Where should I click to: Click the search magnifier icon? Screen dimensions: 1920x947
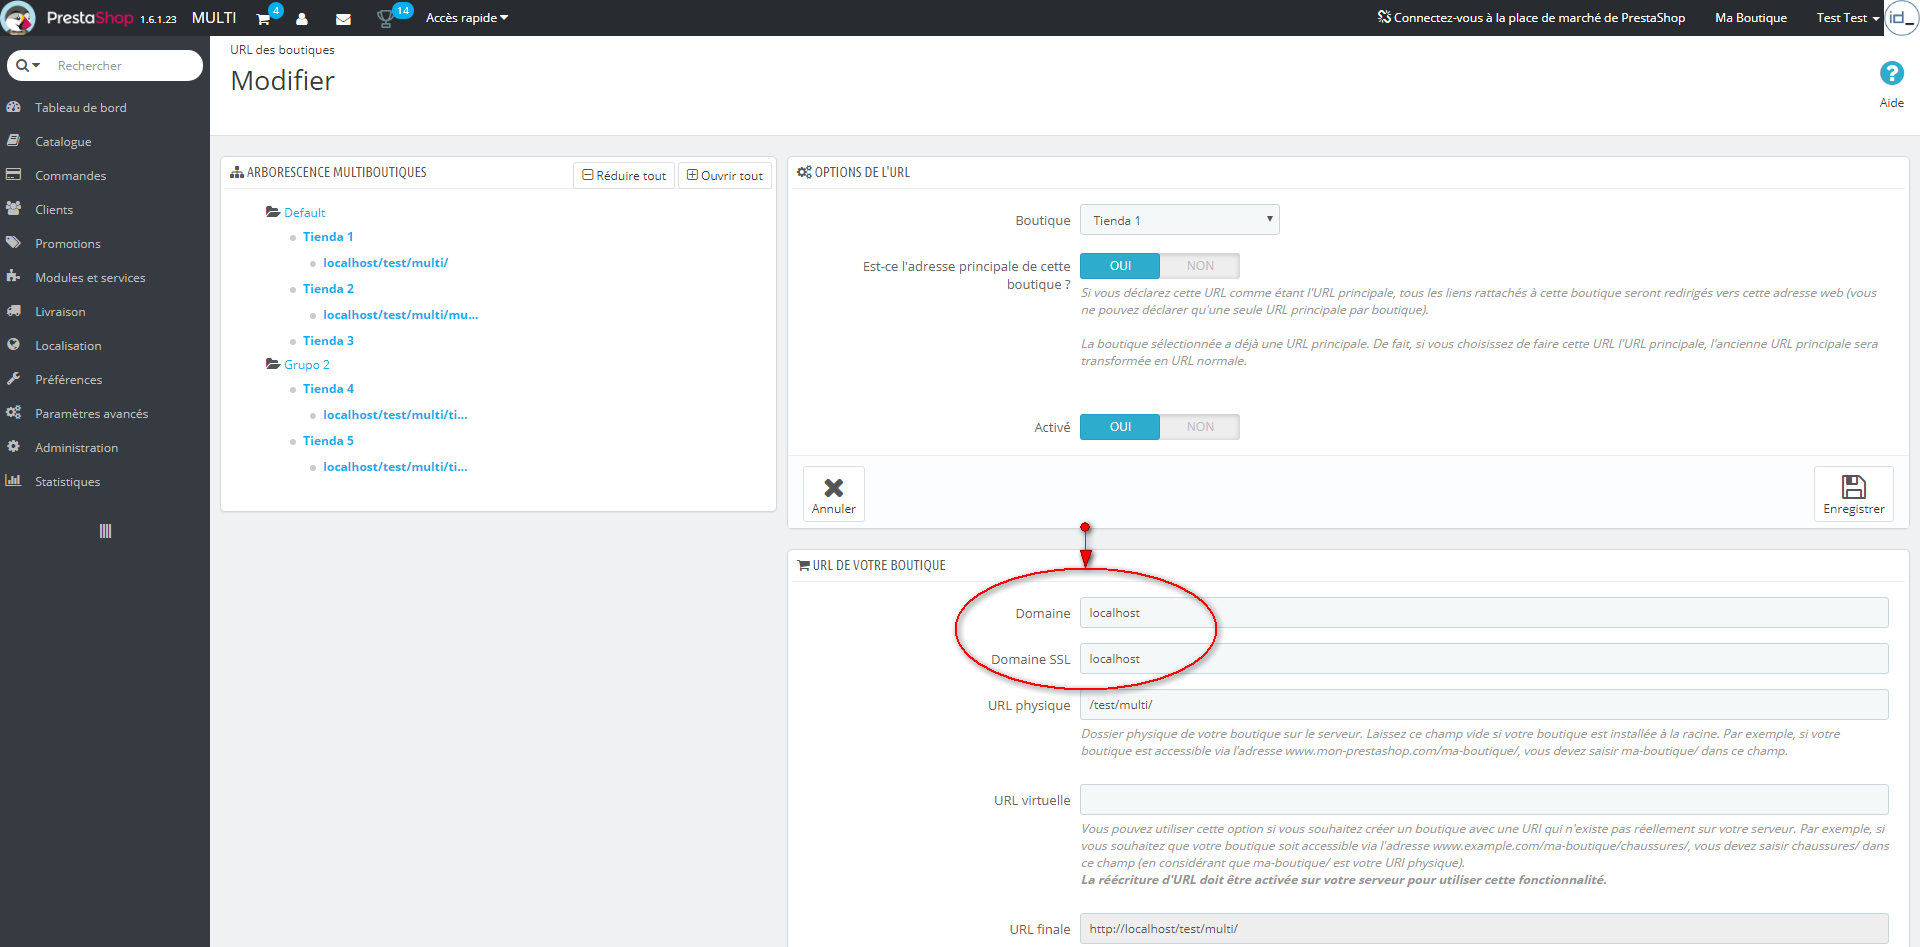(x=22, y=66)
